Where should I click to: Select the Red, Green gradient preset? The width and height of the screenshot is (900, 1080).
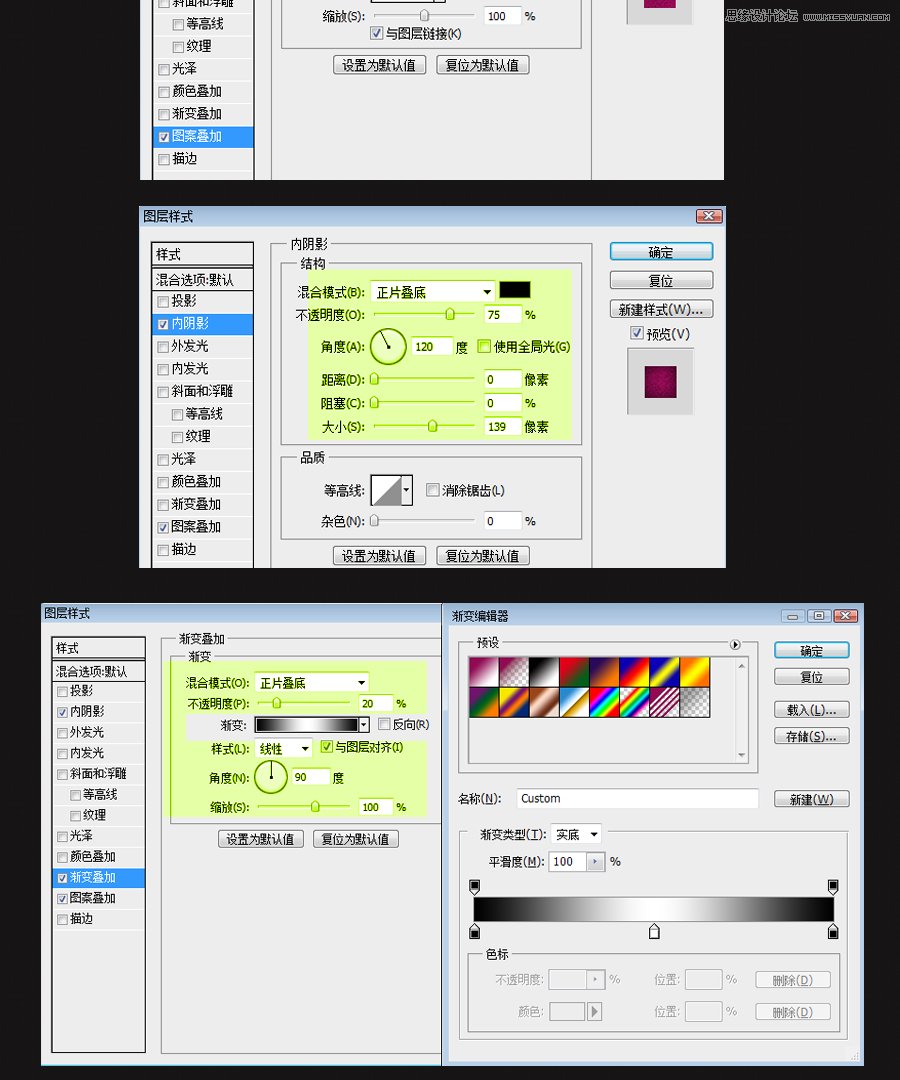pyautogui.click(x=574, y=672)
